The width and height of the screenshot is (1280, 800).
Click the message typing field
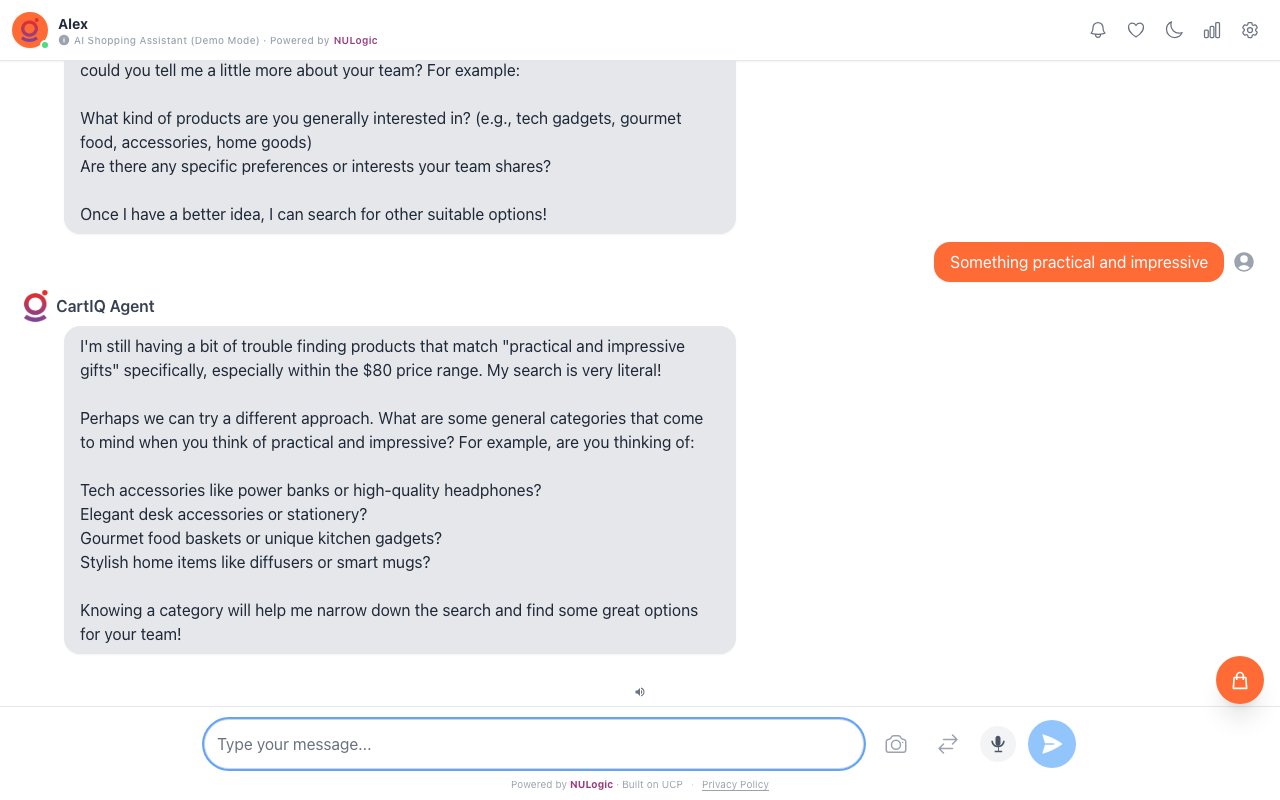(x=534, y=744)
